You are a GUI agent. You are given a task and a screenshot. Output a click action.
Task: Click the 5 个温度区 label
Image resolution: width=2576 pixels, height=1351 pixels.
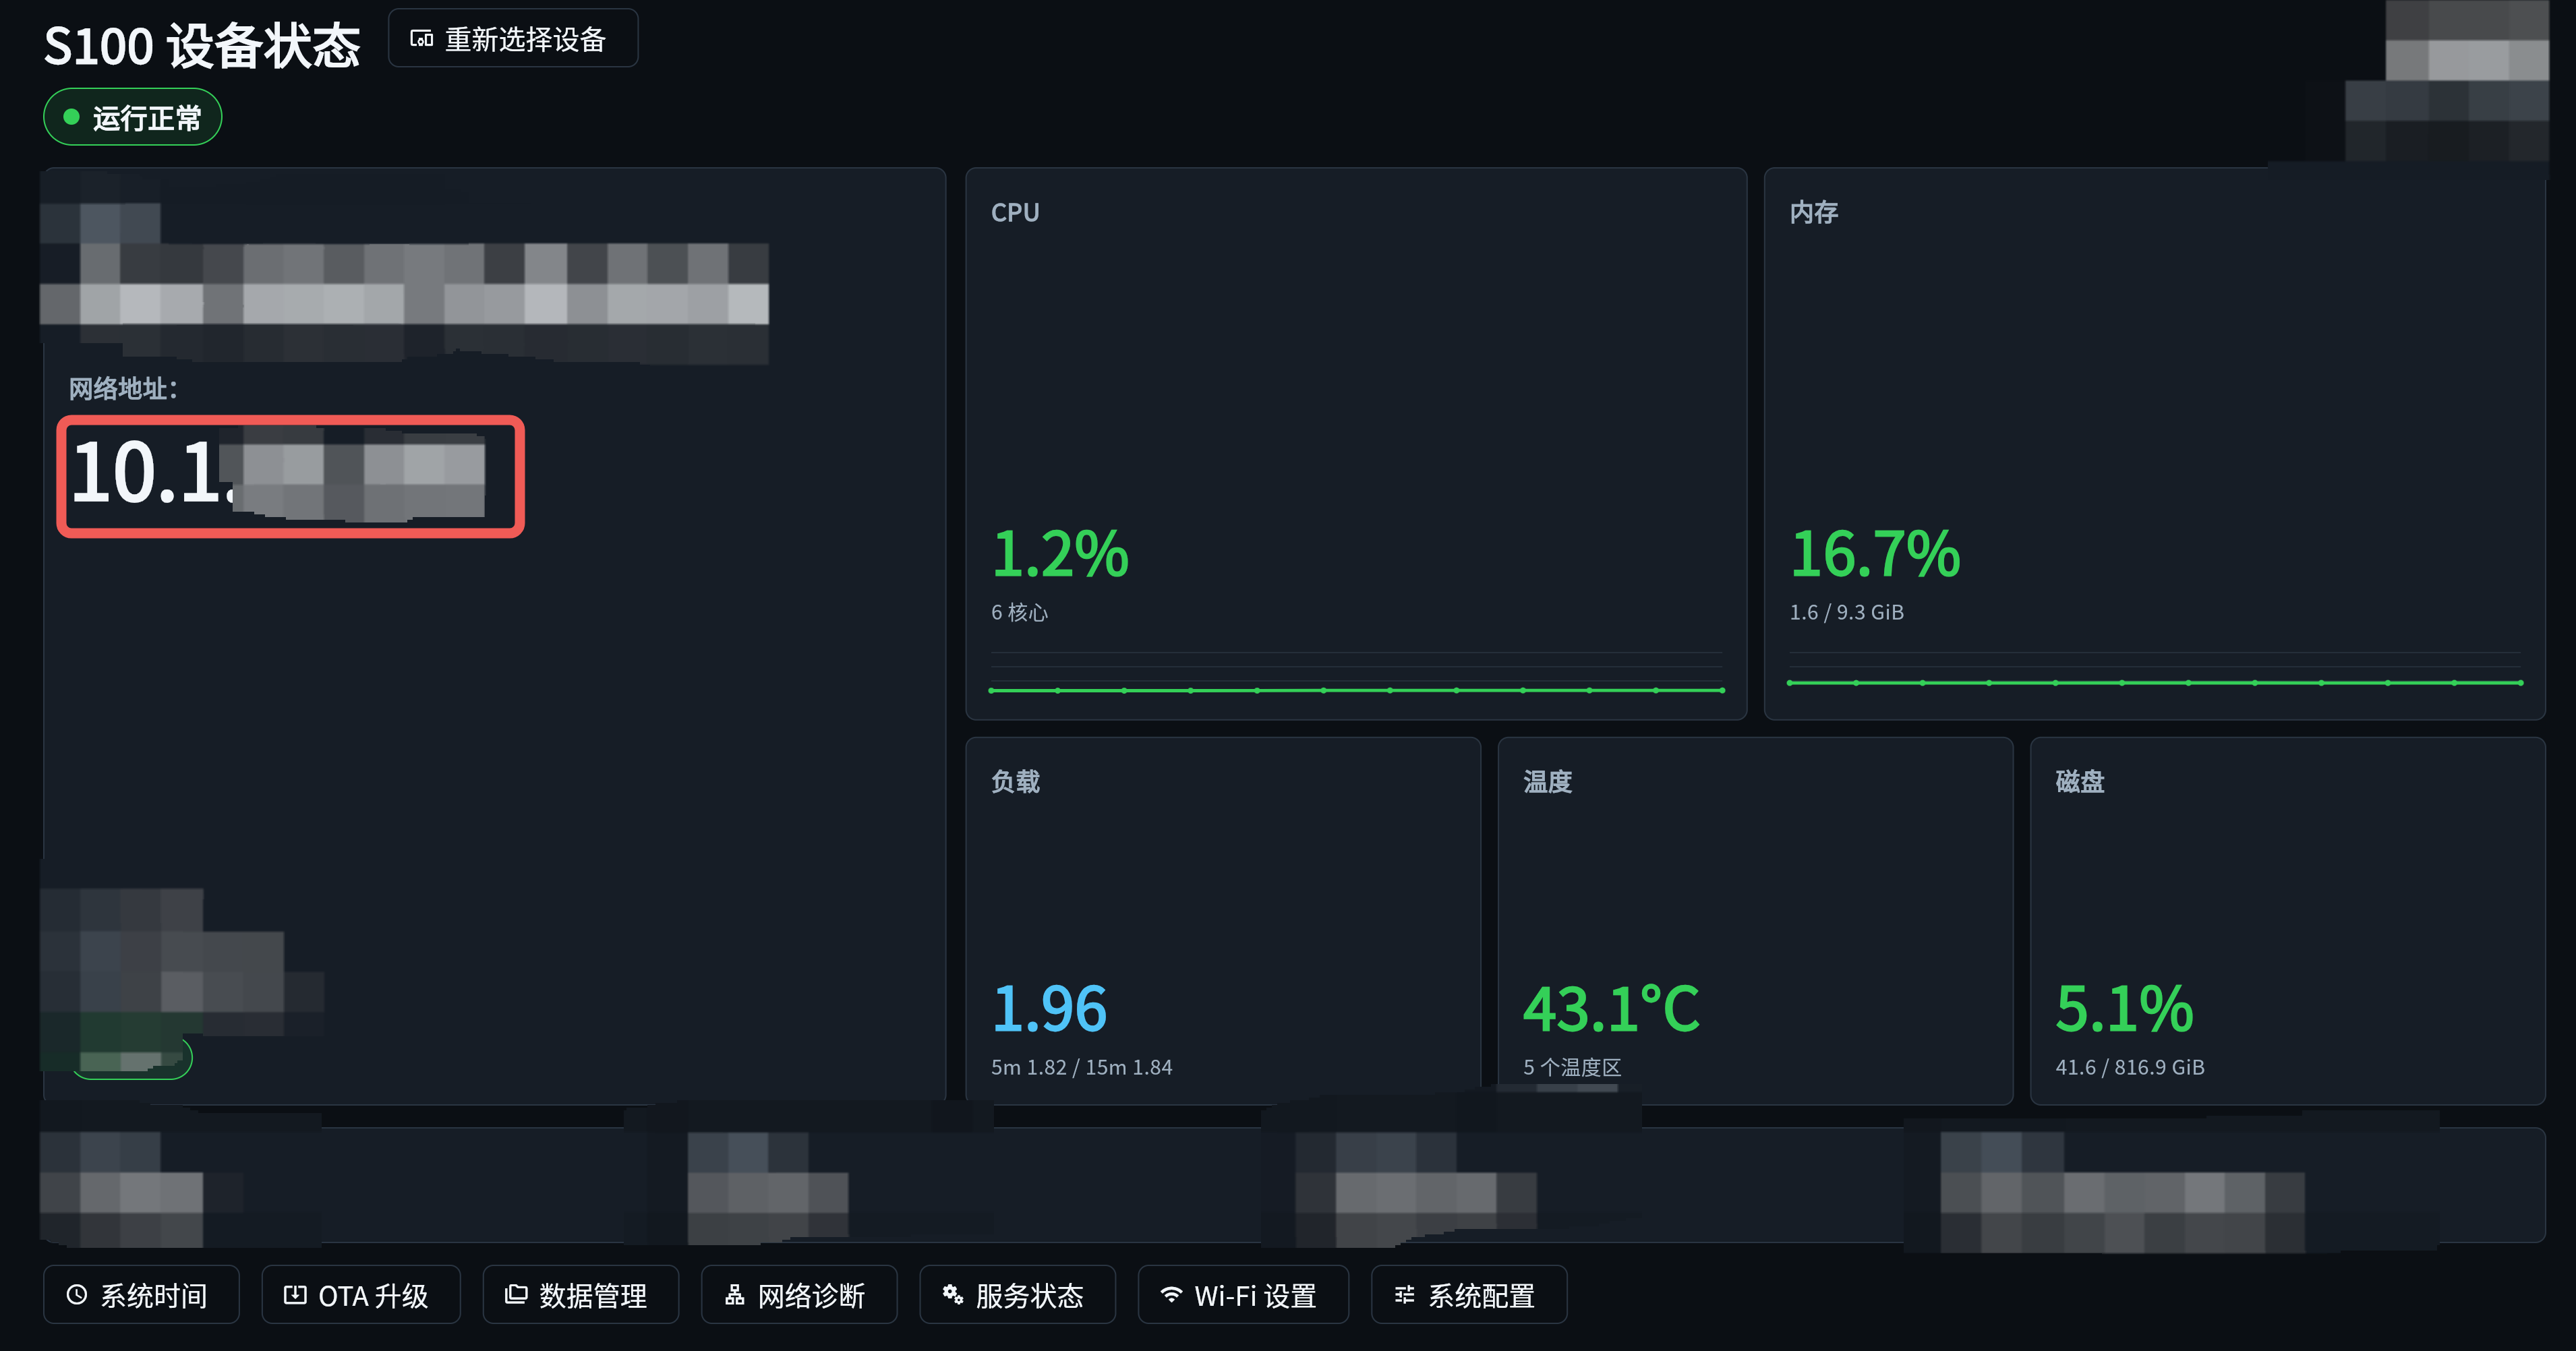point(1572,1067)
